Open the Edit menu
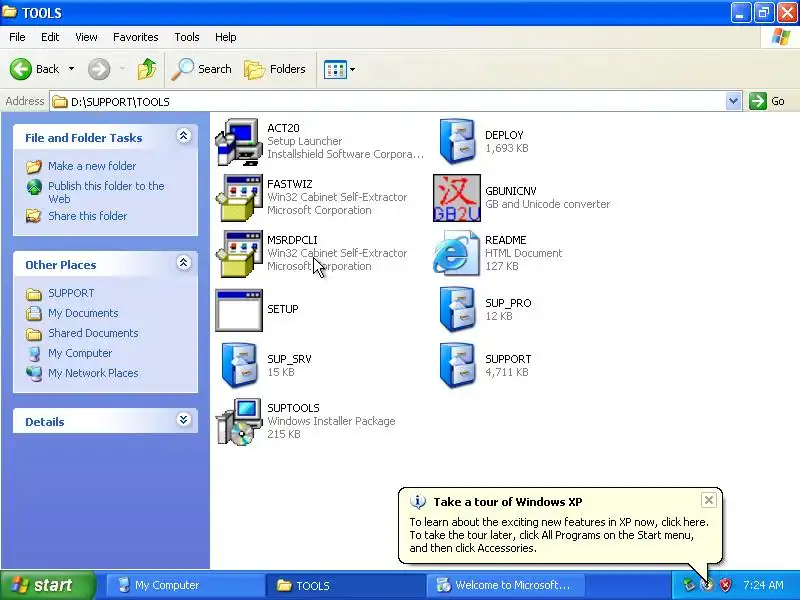Image resolution: width=800 pixels, height=600 pixels. click(50, 37)
